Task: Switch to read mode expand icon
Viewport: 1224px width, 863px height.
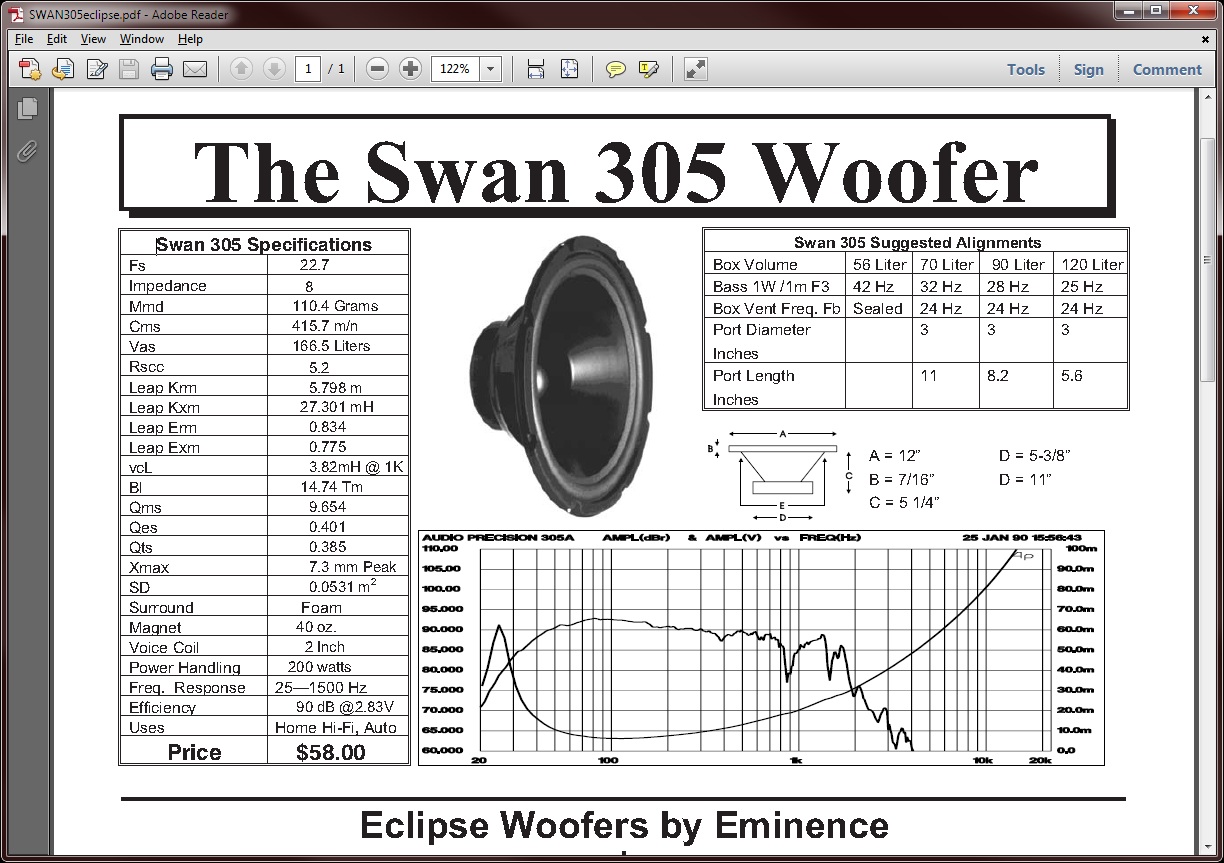Action: tap(695, 69)
